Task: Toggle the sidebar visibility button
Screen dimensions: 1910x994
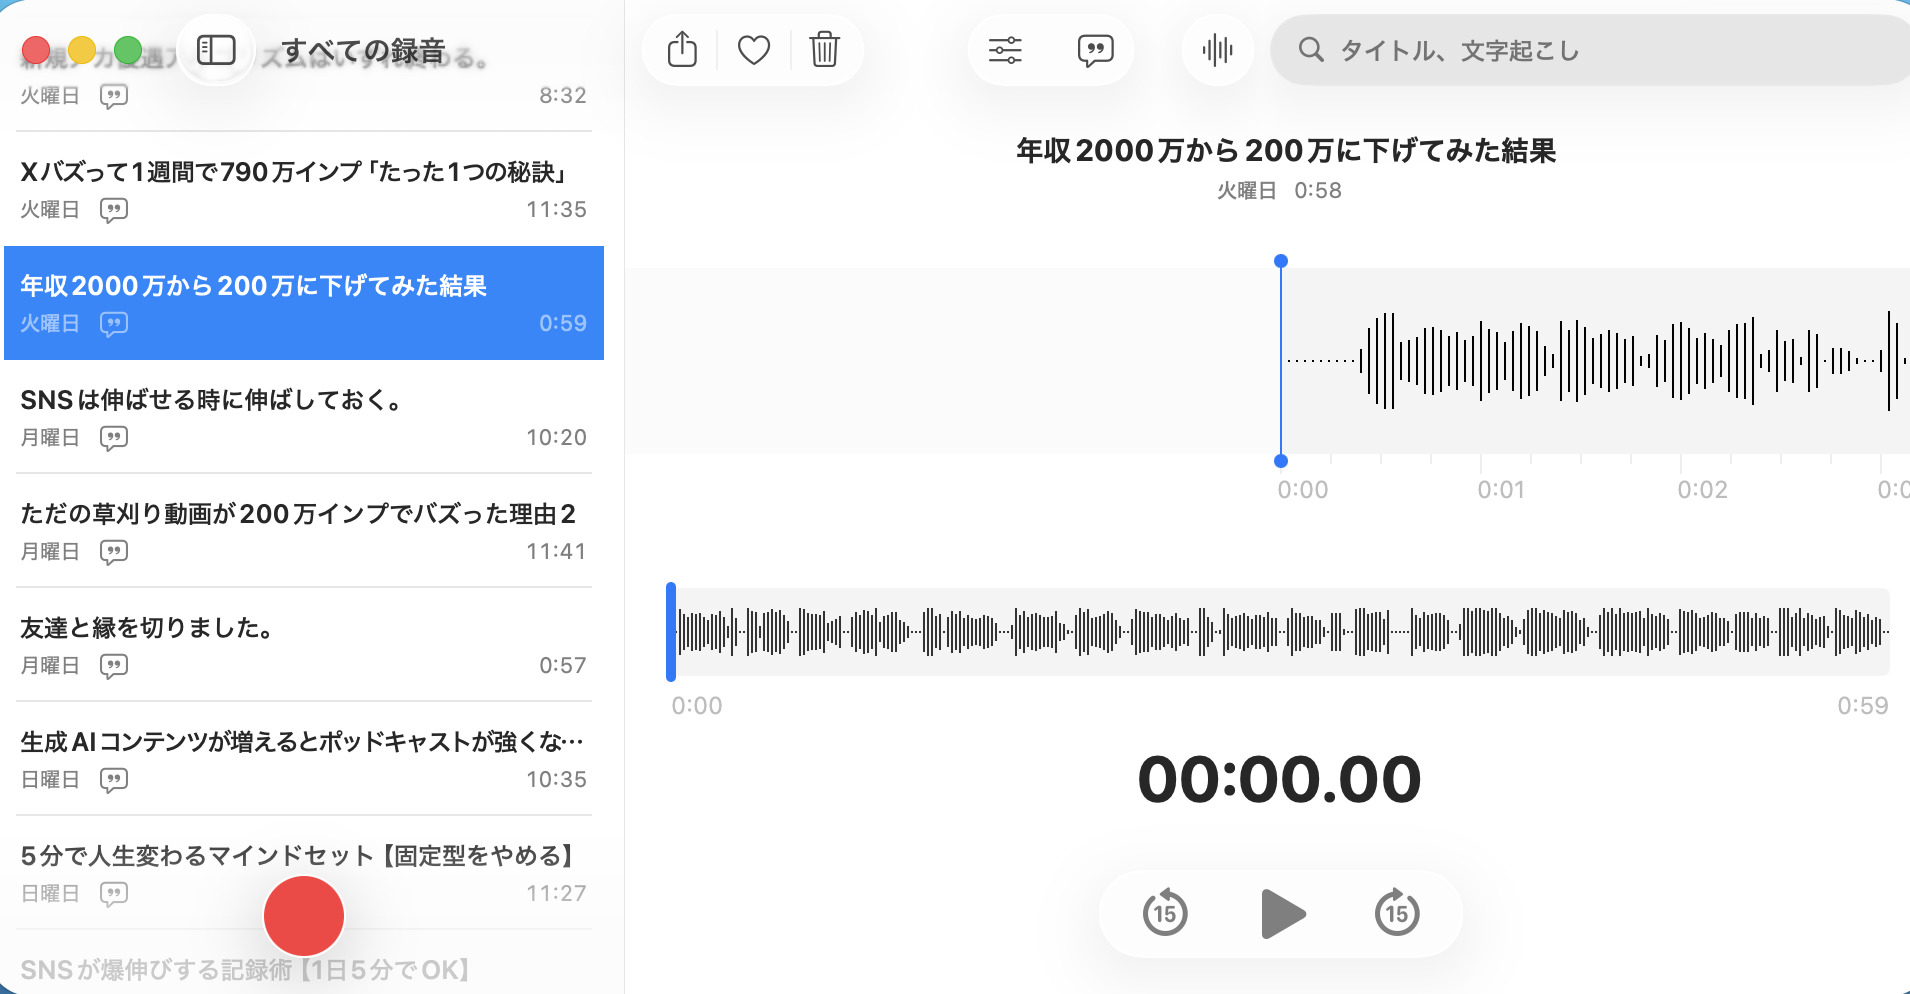Action: point(216,50)
